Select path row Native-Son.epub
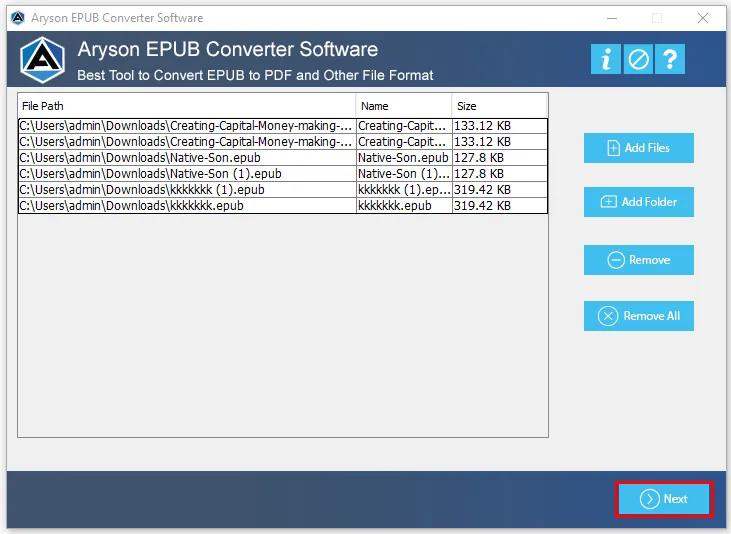 pyautogui.click(x=187, y=158)
